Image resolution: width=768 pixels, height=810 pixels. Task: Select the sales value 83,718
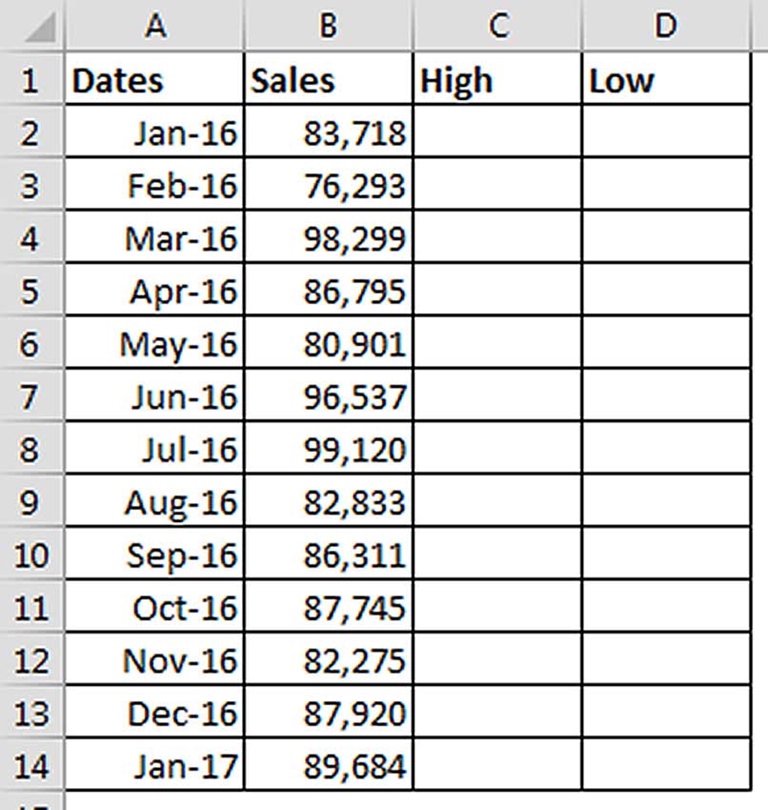(x=330, y=131)
